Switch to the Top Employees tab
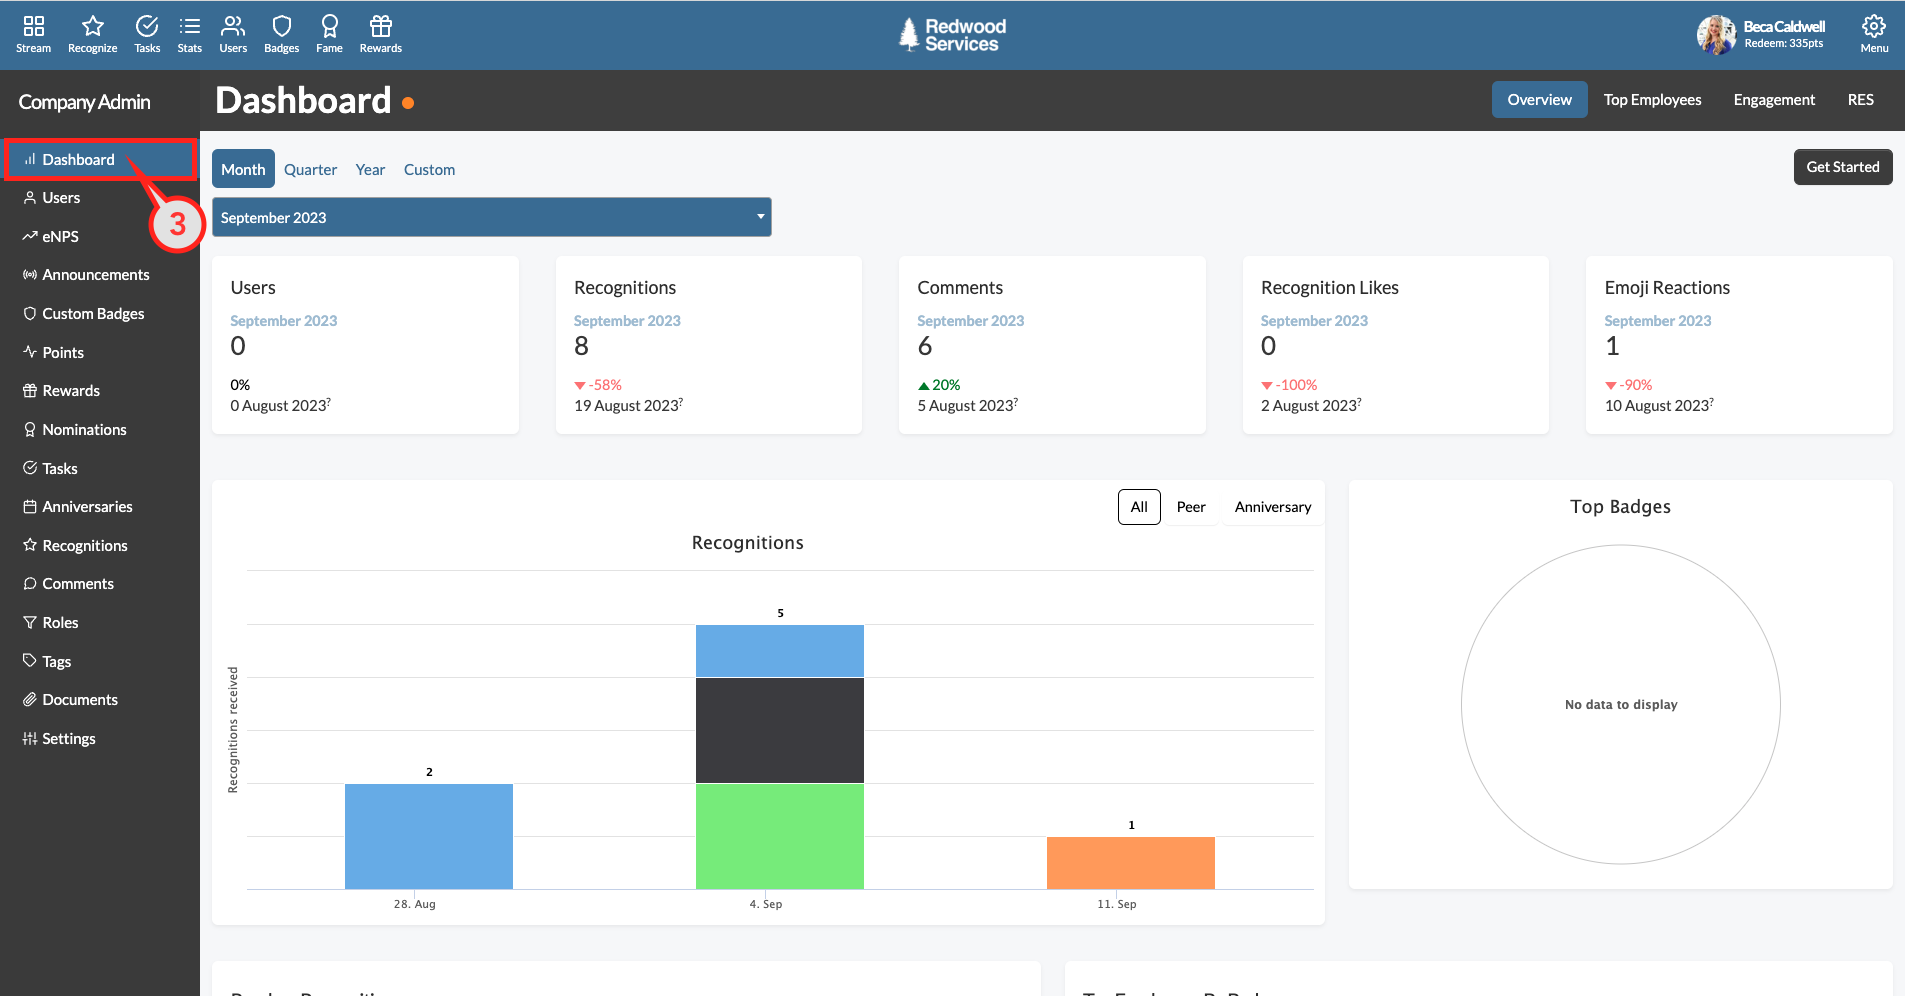 [x=1652, y=100]
